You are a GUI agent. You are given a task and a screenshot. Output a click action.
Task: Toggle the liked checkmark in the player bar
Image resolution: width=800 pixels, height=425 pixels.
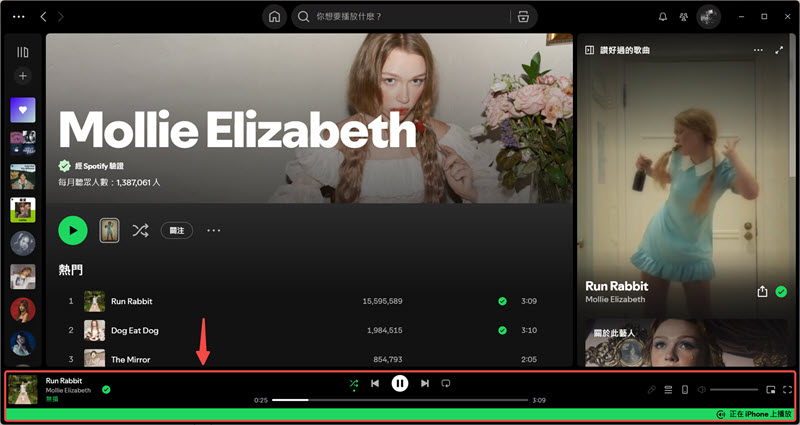pyautogui.click(x=106, y=390)
